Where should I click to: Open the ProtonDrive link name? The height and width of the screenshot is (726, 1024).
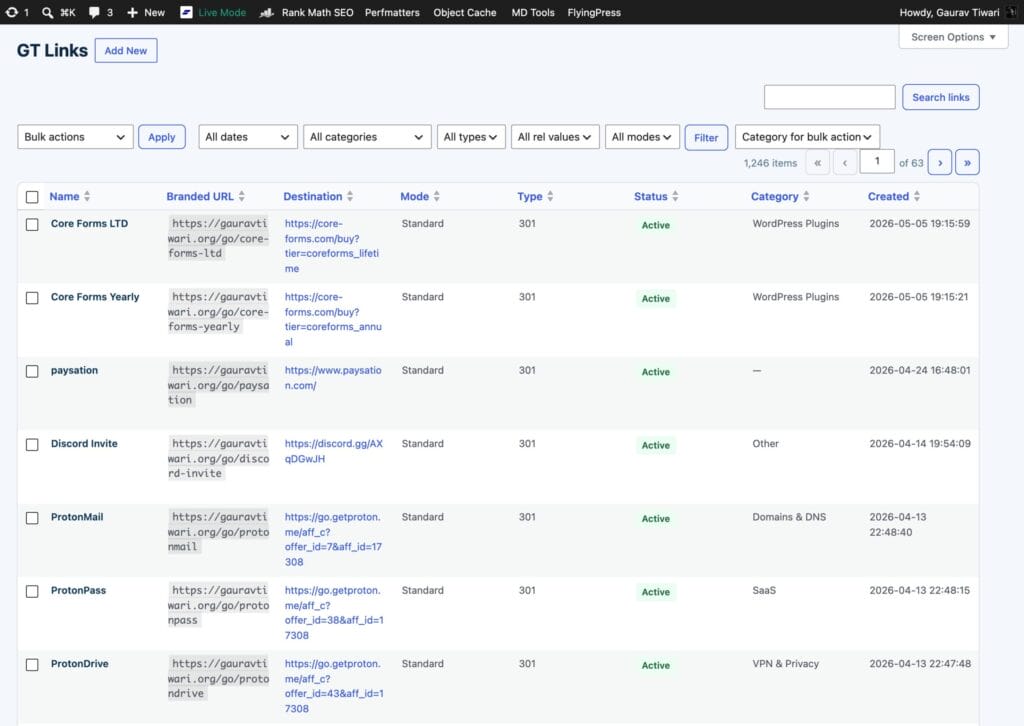[80, 664]
